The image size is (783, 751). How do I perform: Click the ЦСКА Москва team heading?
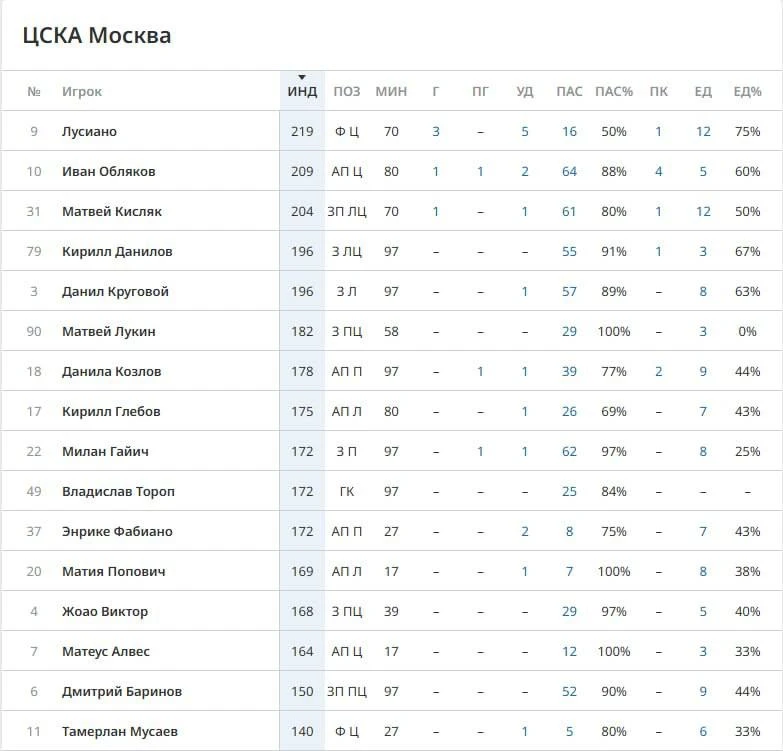tap(97, 35)
